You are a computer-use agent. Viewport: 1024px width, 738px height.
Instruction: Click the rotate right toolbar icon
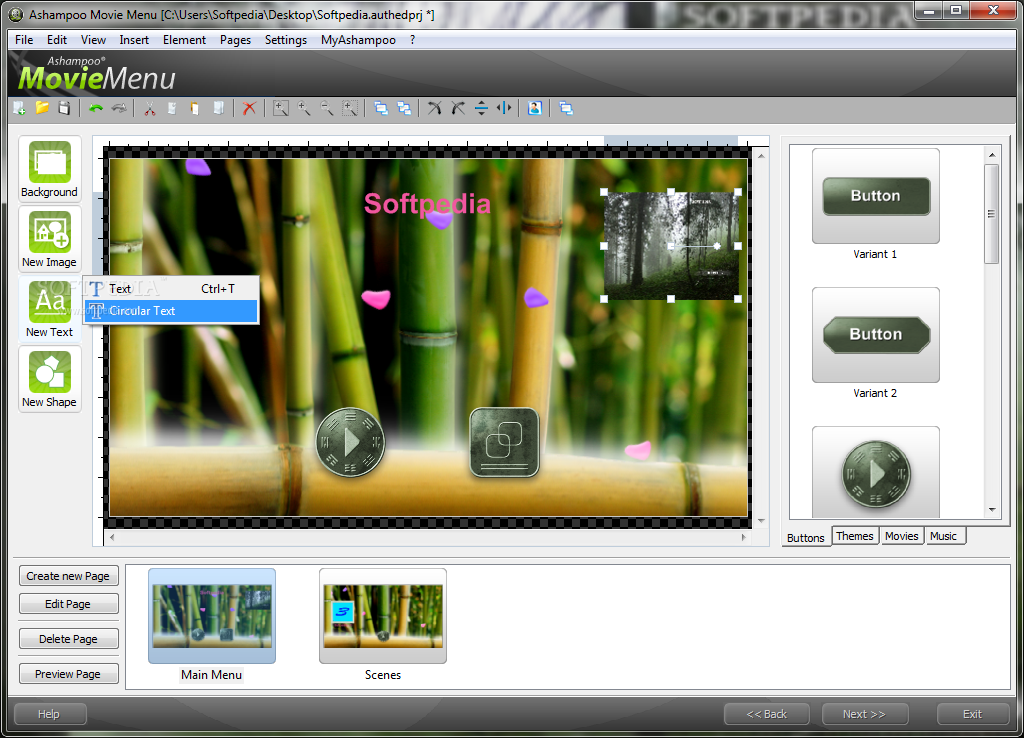tap(458, 108)
